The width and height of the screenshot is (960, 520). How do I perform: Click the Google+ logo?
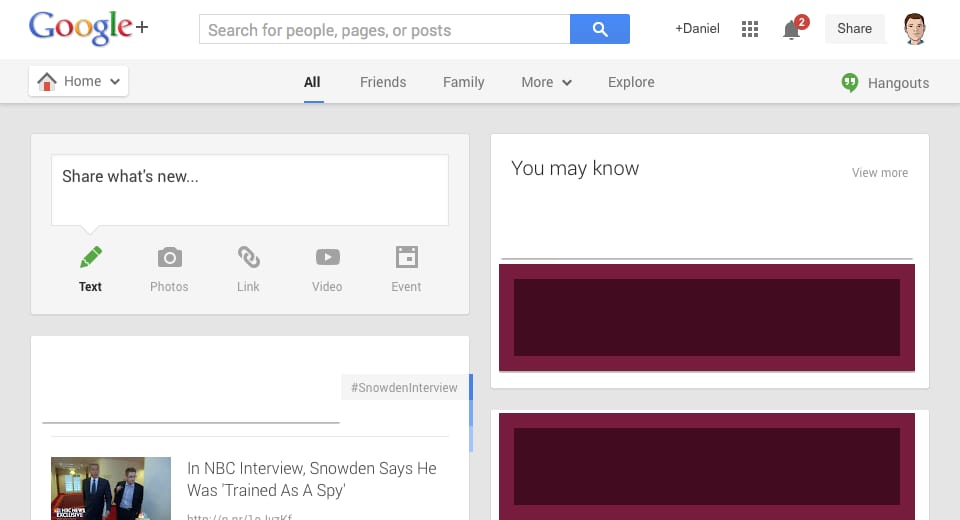coord(89,28)
